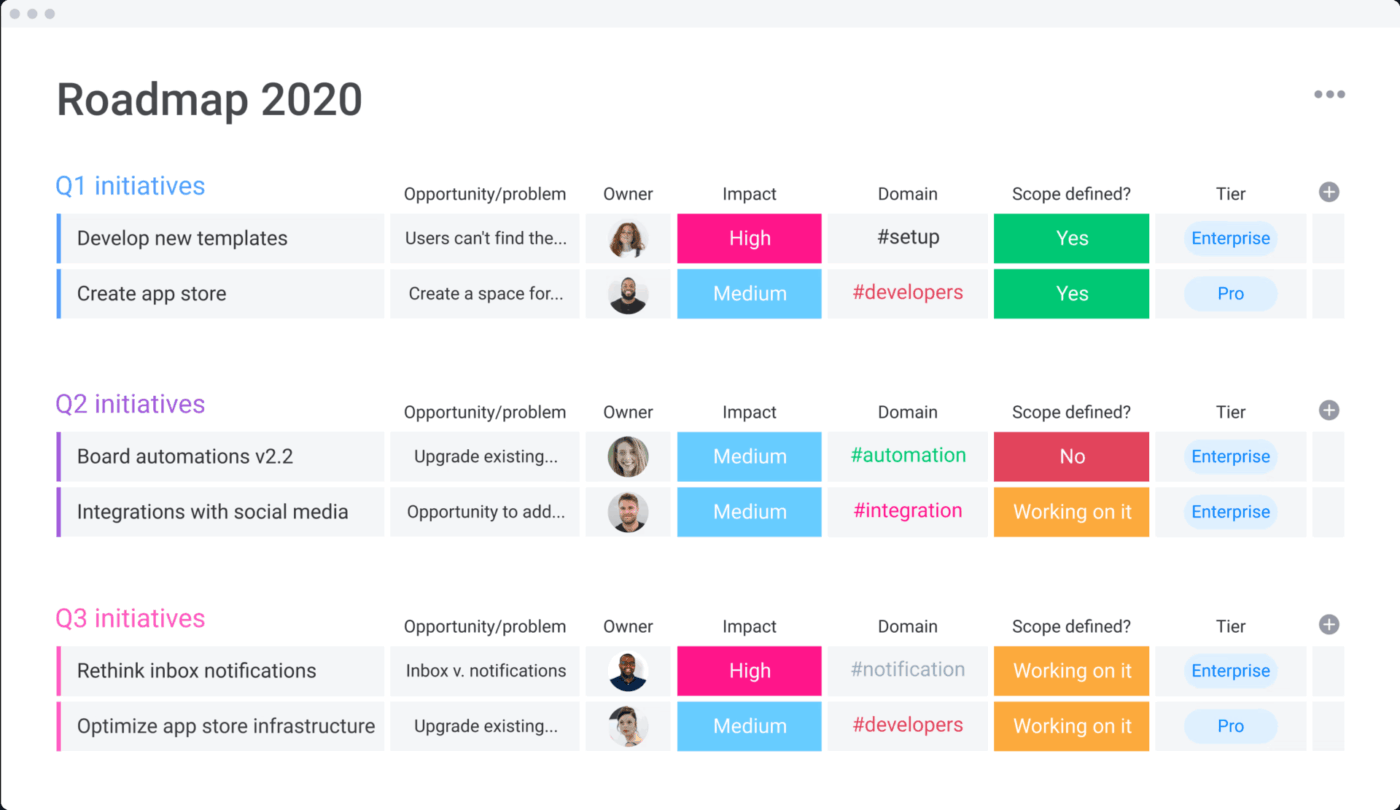Click the plus icon next to Q1 initiatives
This screenshot has height=810, width=1400.
point(1329,192)
